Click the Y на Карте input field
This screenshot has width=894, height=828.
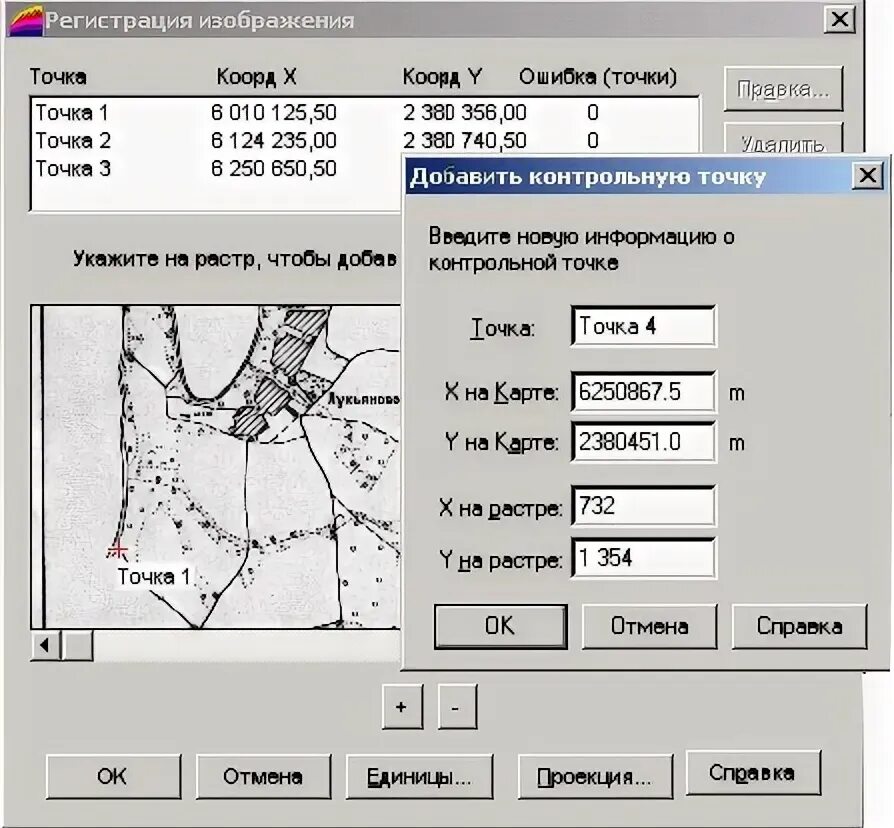pyautogui.click(x=643, y=442)
